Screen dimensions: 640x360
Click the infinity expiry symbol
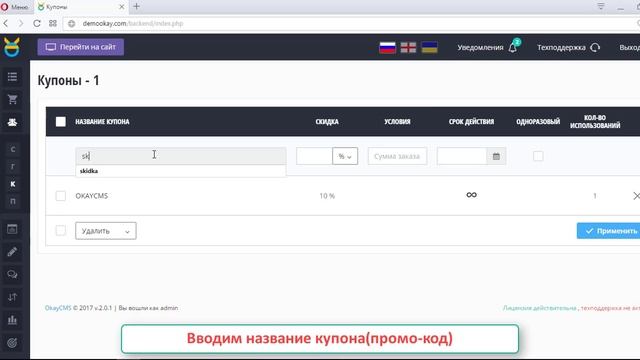tap(471, 195)
